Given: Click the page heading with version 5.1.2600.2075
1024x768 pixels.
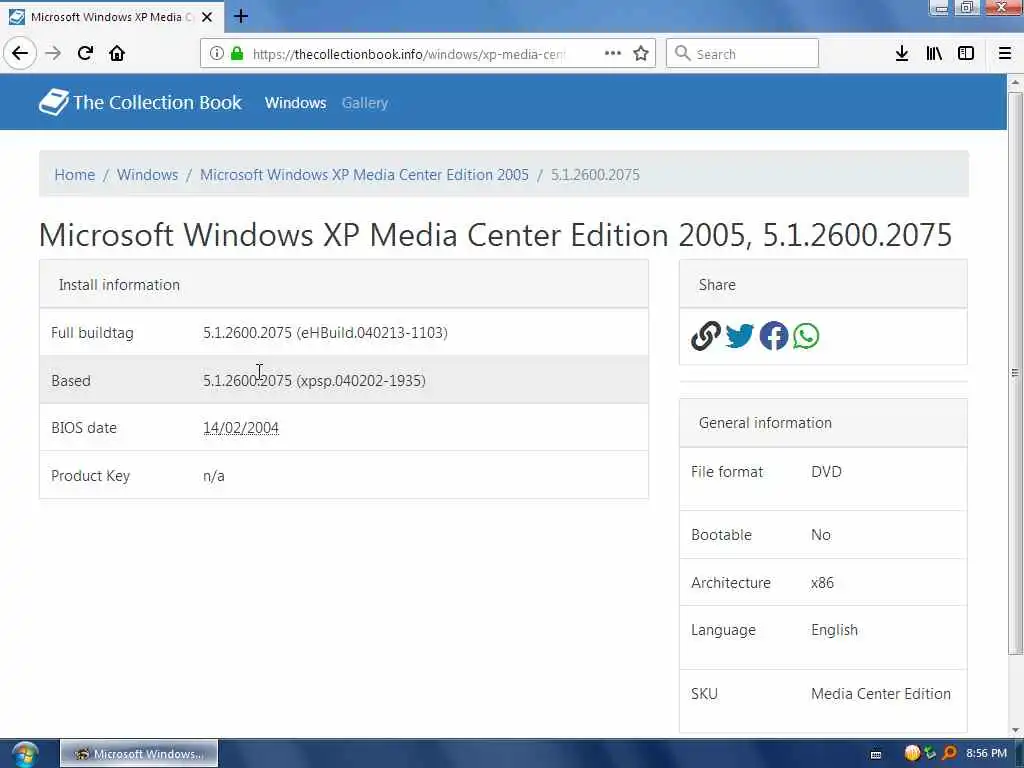Looking at the screenshot, I should (x=496, y=235).
